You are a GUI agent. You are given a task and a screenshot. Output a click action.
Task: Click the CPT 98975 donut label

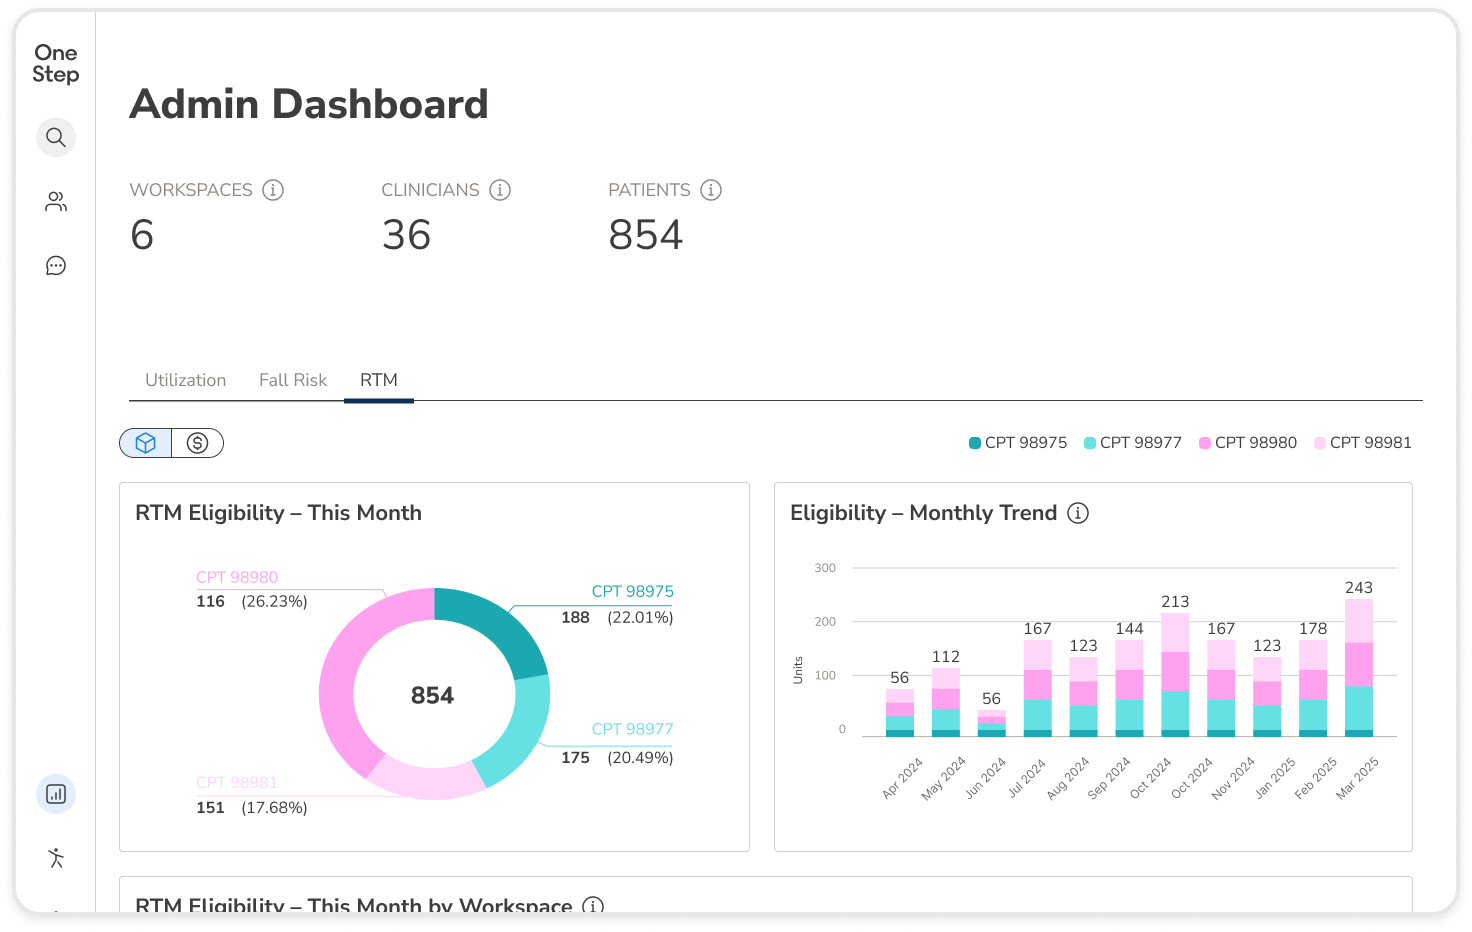pos(633,591)
